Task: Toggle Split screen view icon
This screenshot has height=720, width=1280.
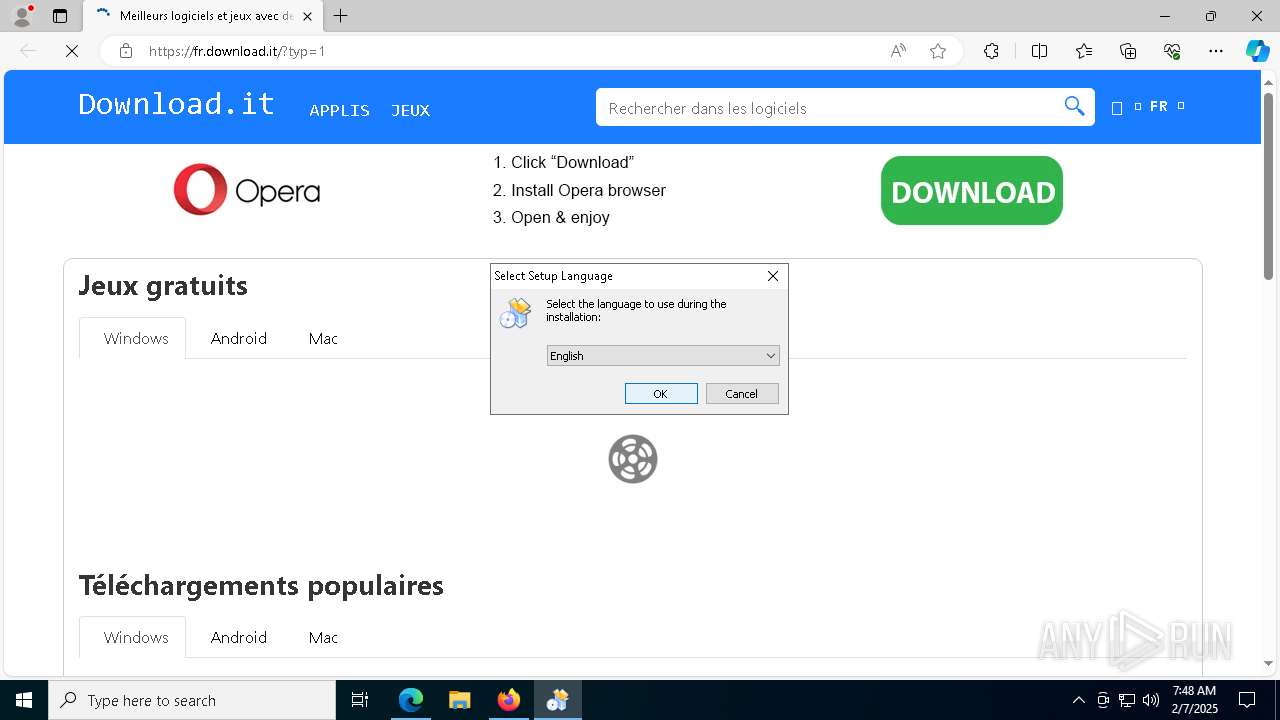Action: click(1039, 51)
